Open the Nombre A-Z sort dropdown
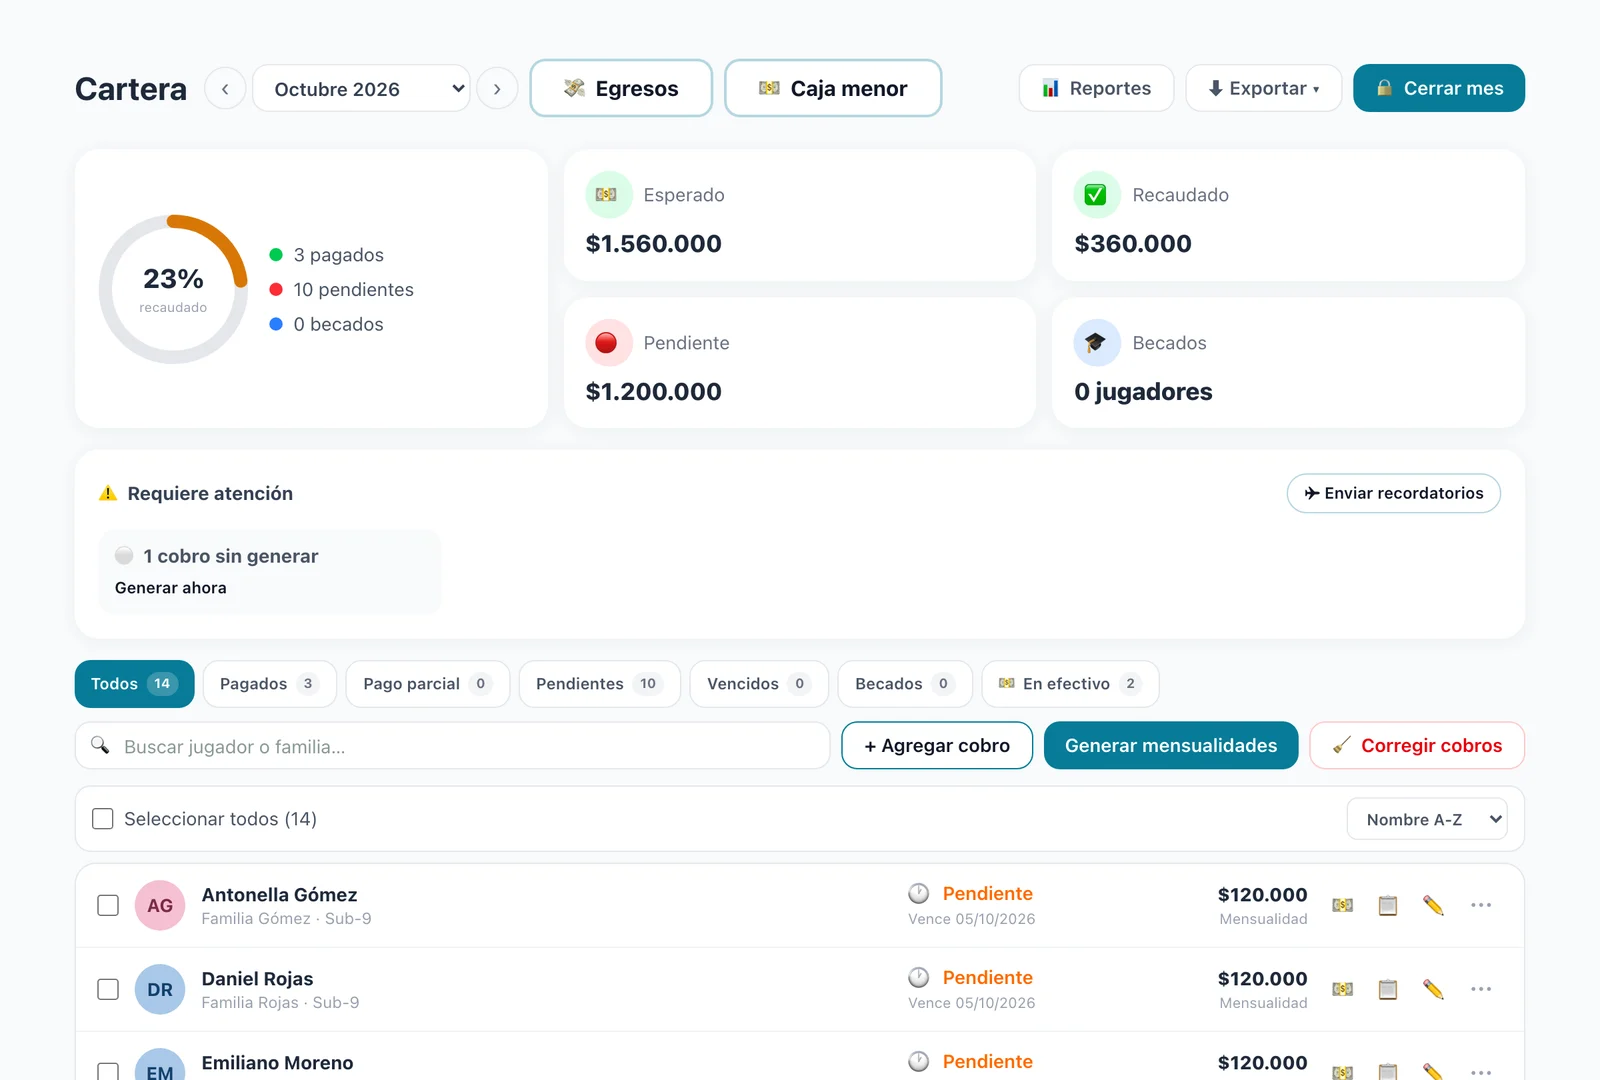 click(x=1427, y=819)
